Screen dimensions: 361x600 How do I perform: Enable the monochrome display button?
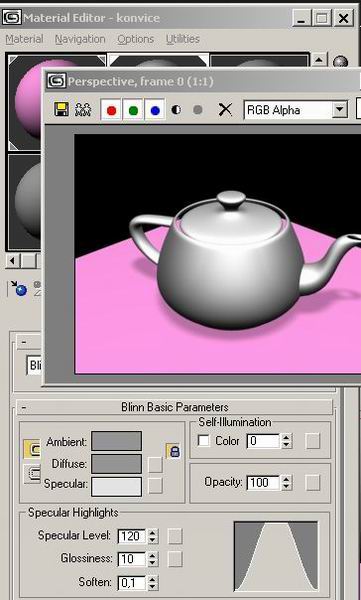coord(198,110)
